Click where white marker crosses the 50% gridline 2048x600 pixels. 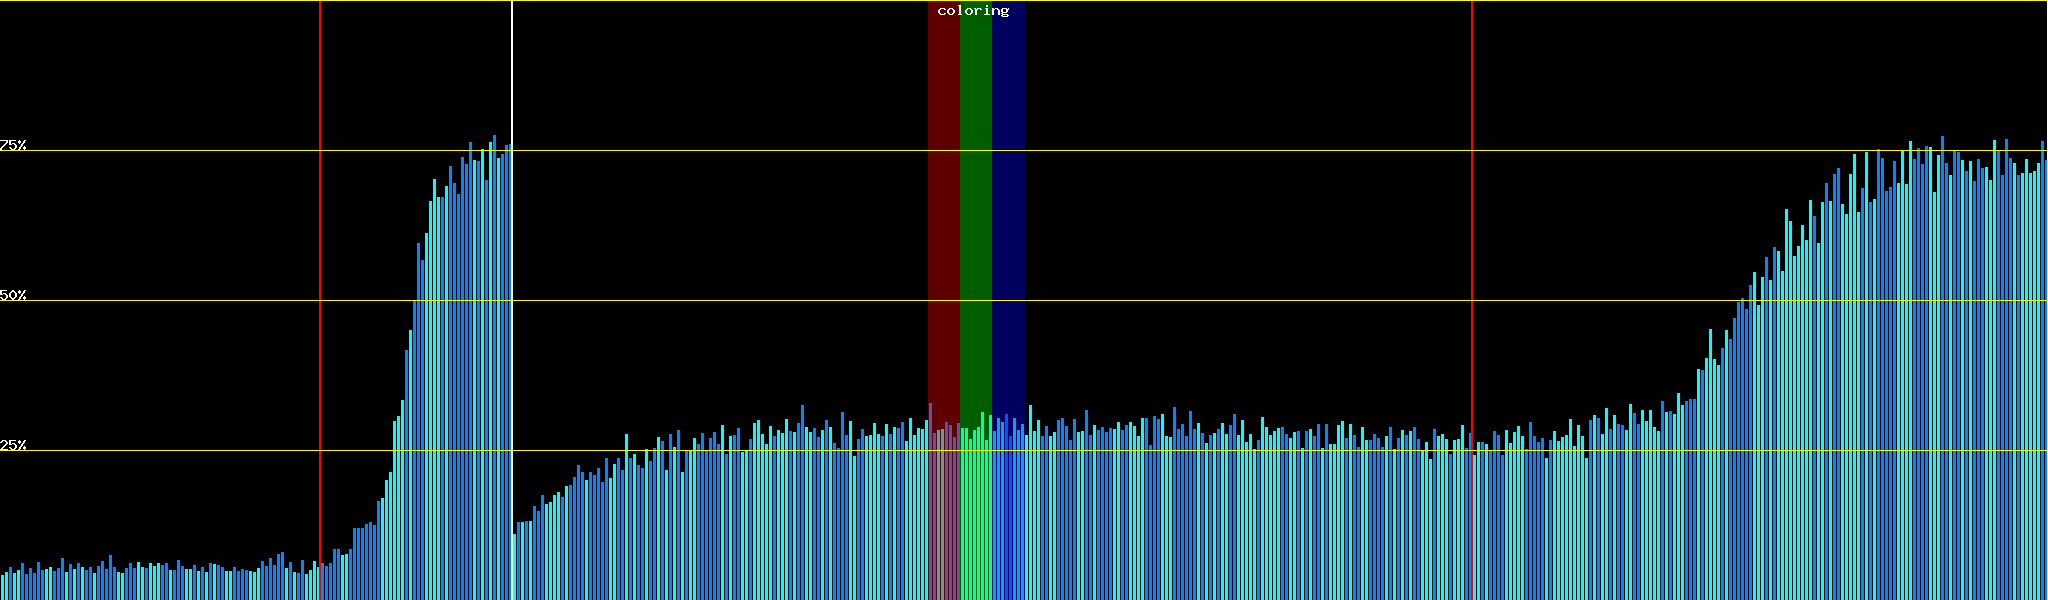[512, 301]
